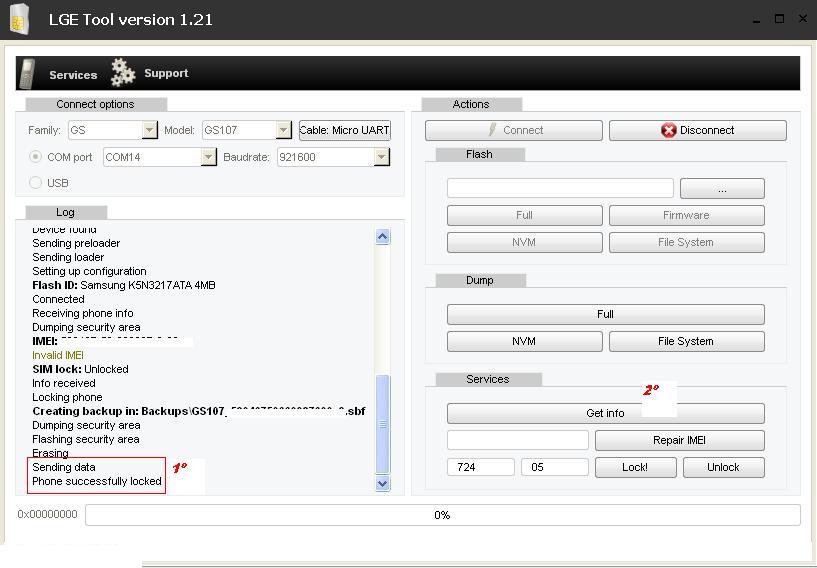Click the gears icon beside Support
The image size is (817, 568).
click(x=123, y=72)
